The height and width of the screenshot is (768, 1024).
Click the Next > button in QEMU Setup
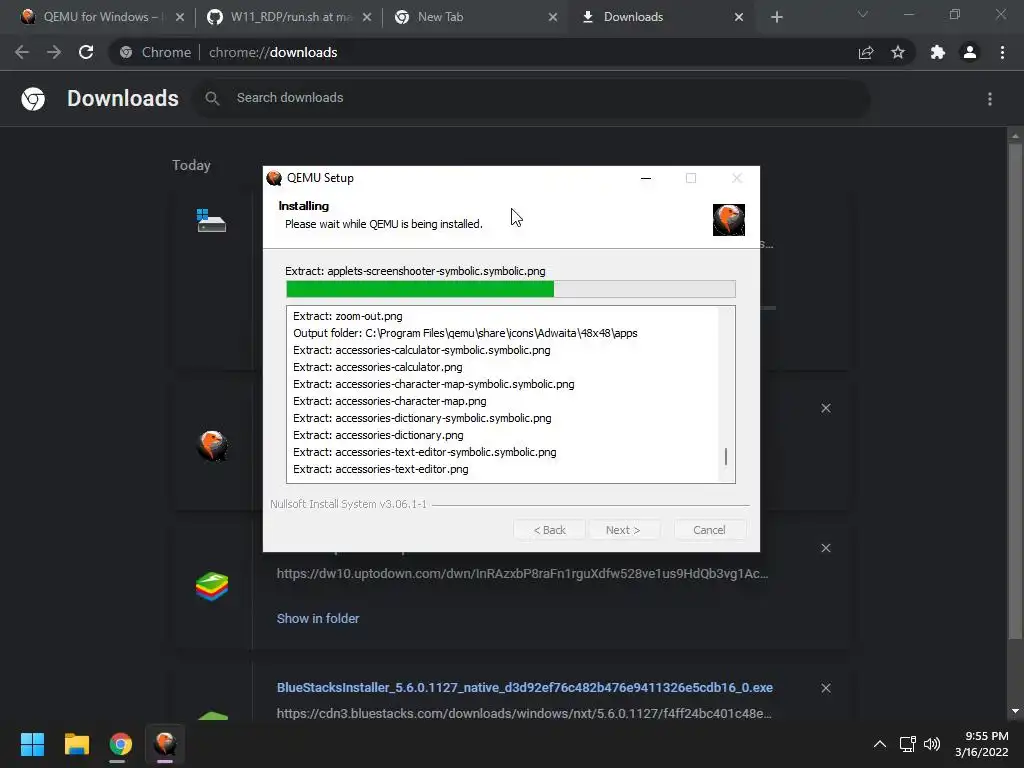623,530
